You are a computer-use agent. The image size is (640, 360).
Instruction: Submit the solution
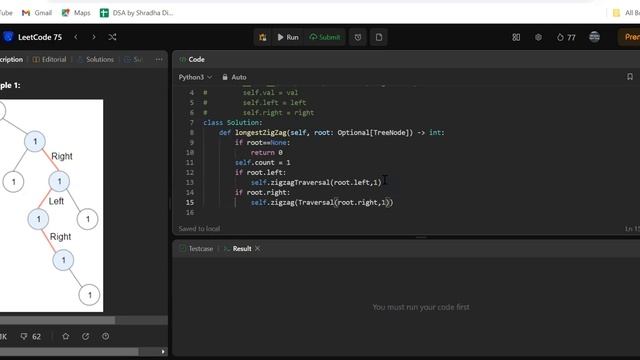(x=325, y=37)
